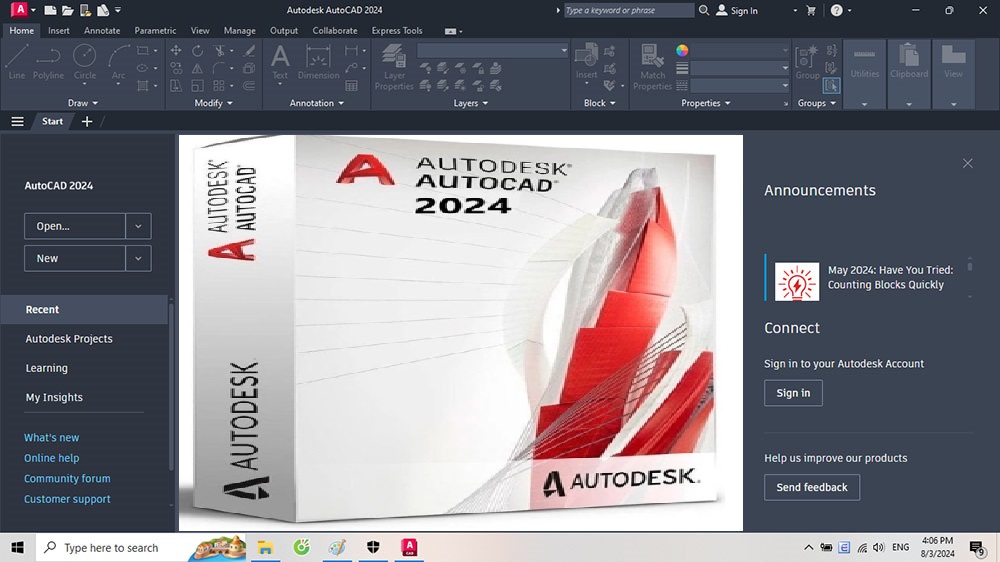The width and height of the screenshot is (1000, 562).
Task: Click the Dimension tool
Action: click(318, 63)
